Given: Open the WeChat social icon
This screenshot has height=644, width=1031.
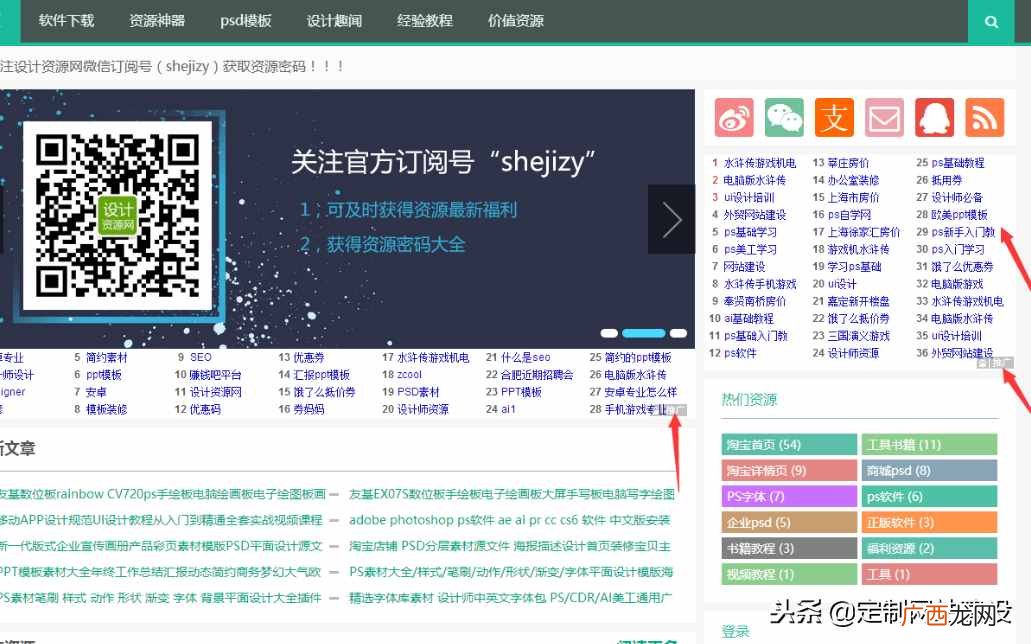Looking at the screenshot, I should [x=784, y=117].
